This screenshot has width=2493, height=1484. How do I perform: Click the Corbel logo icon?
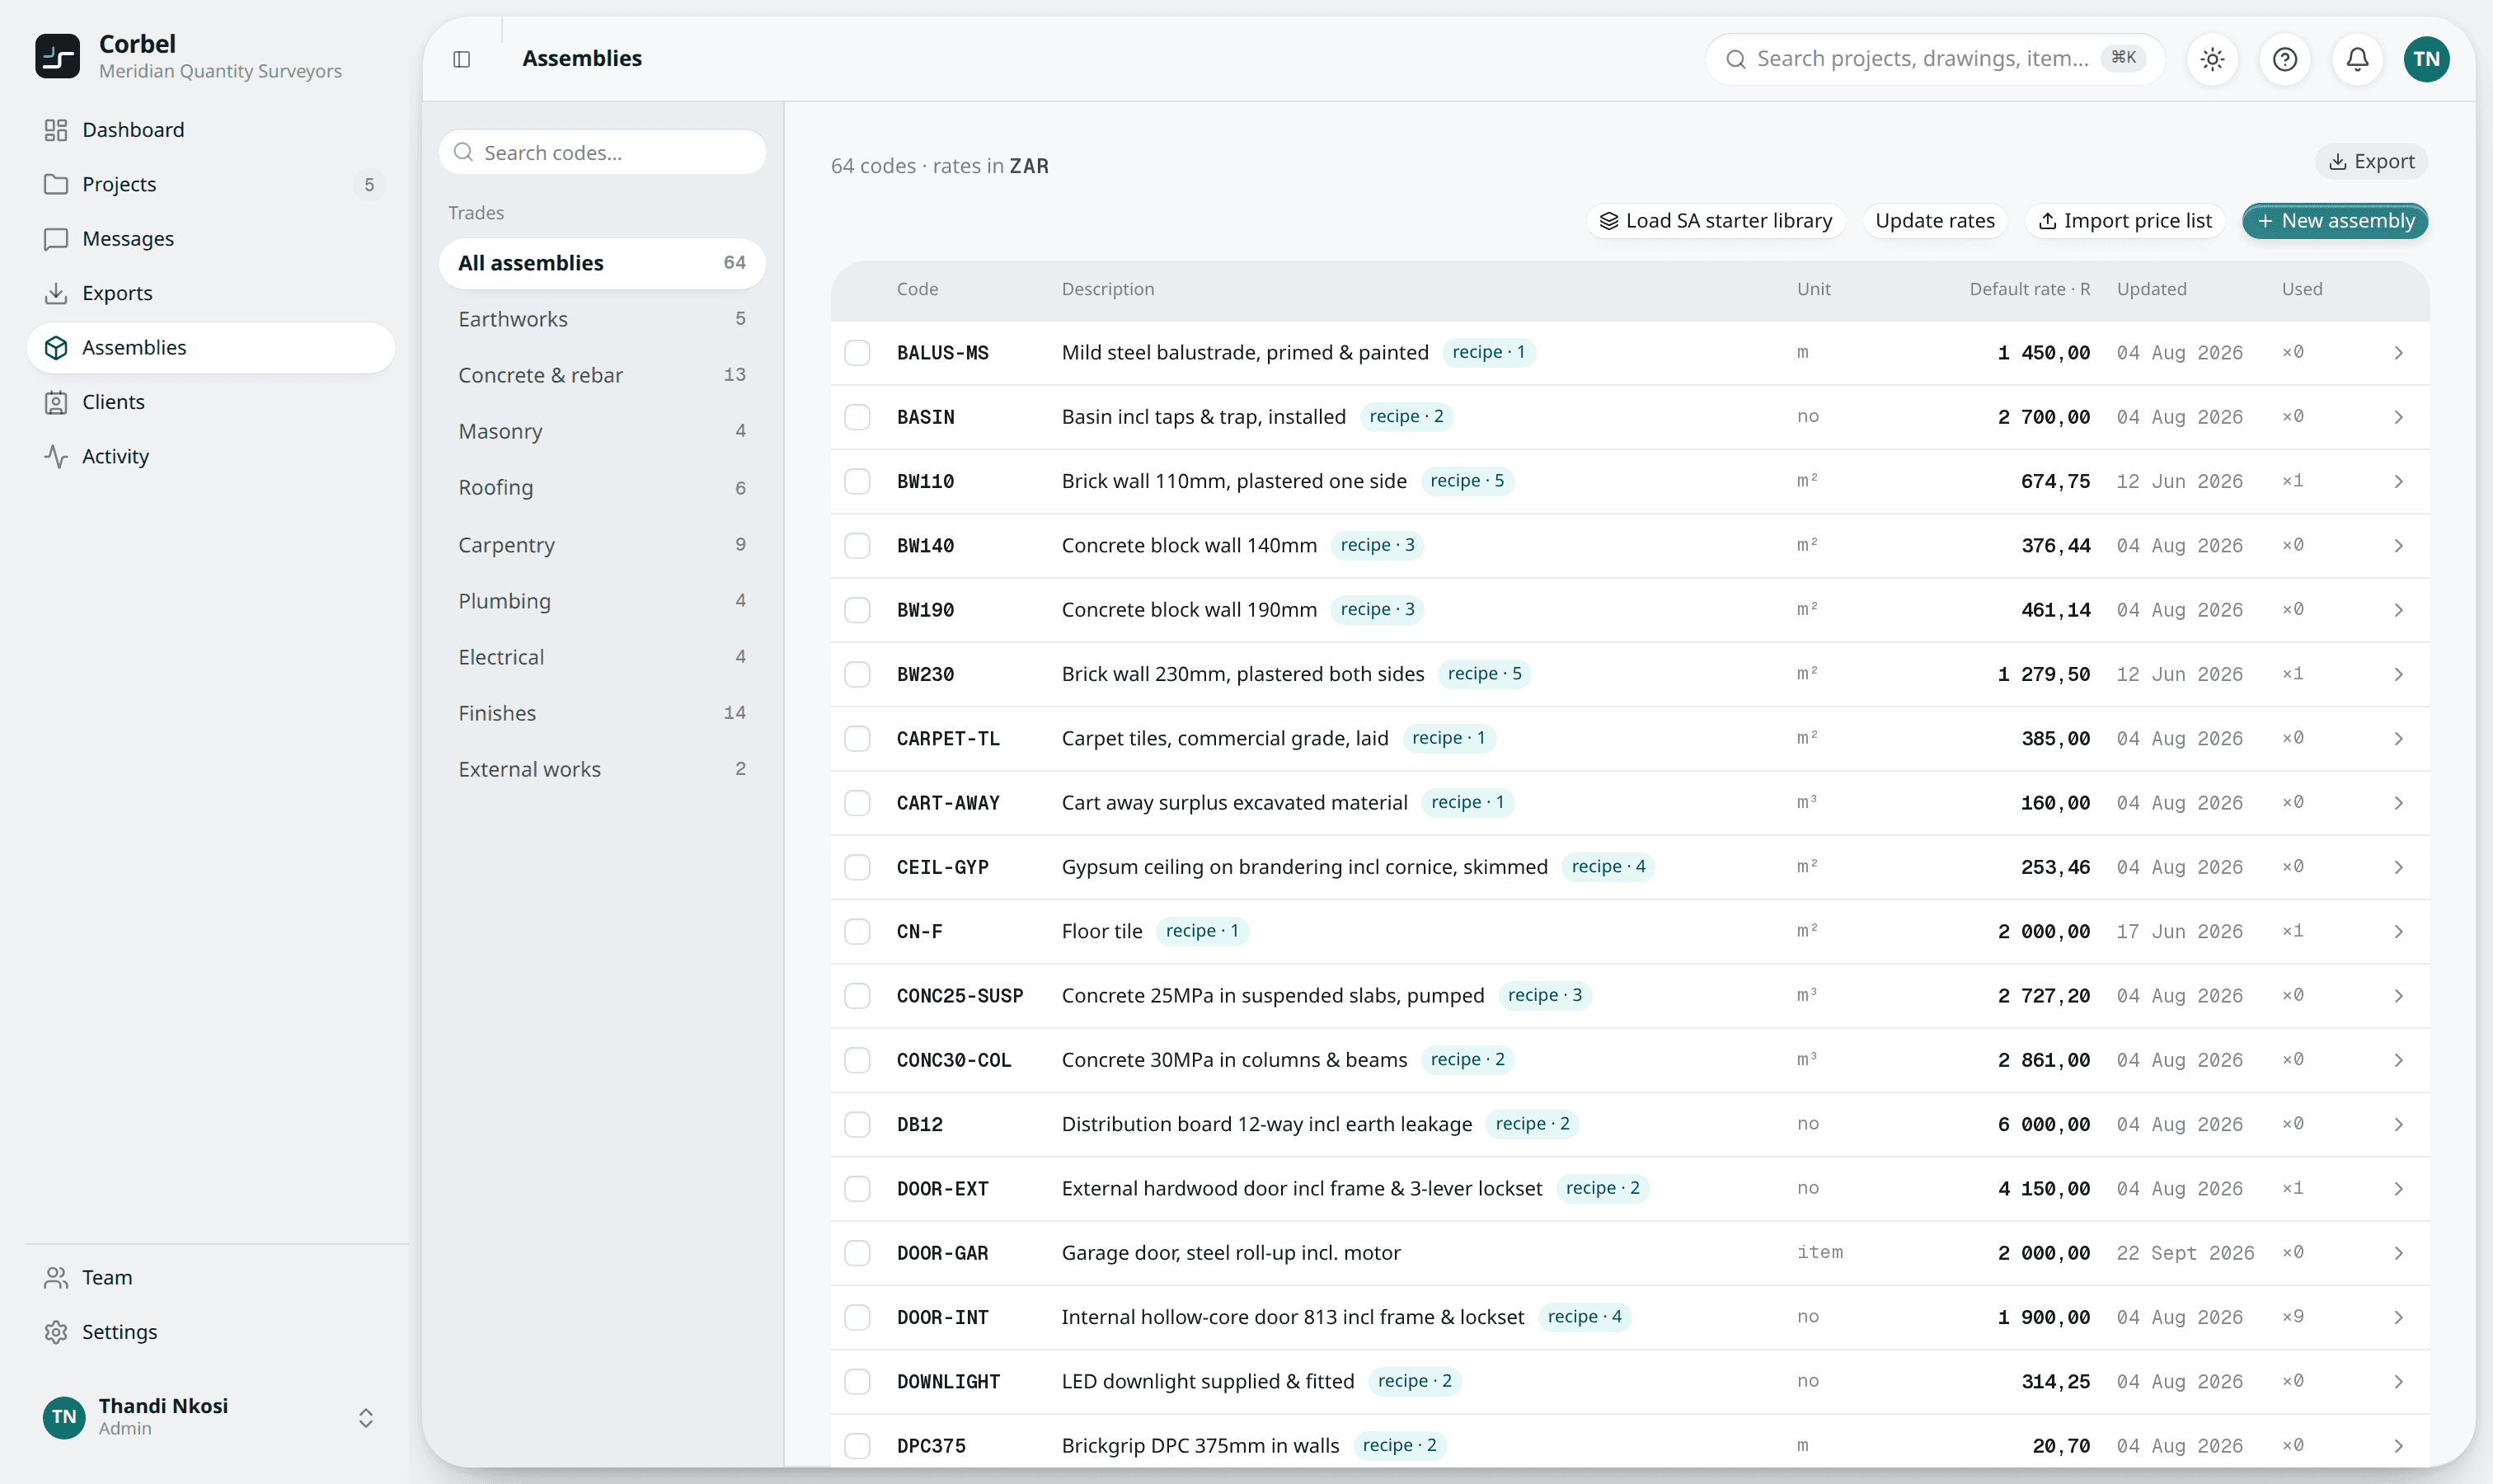[57, 56]
